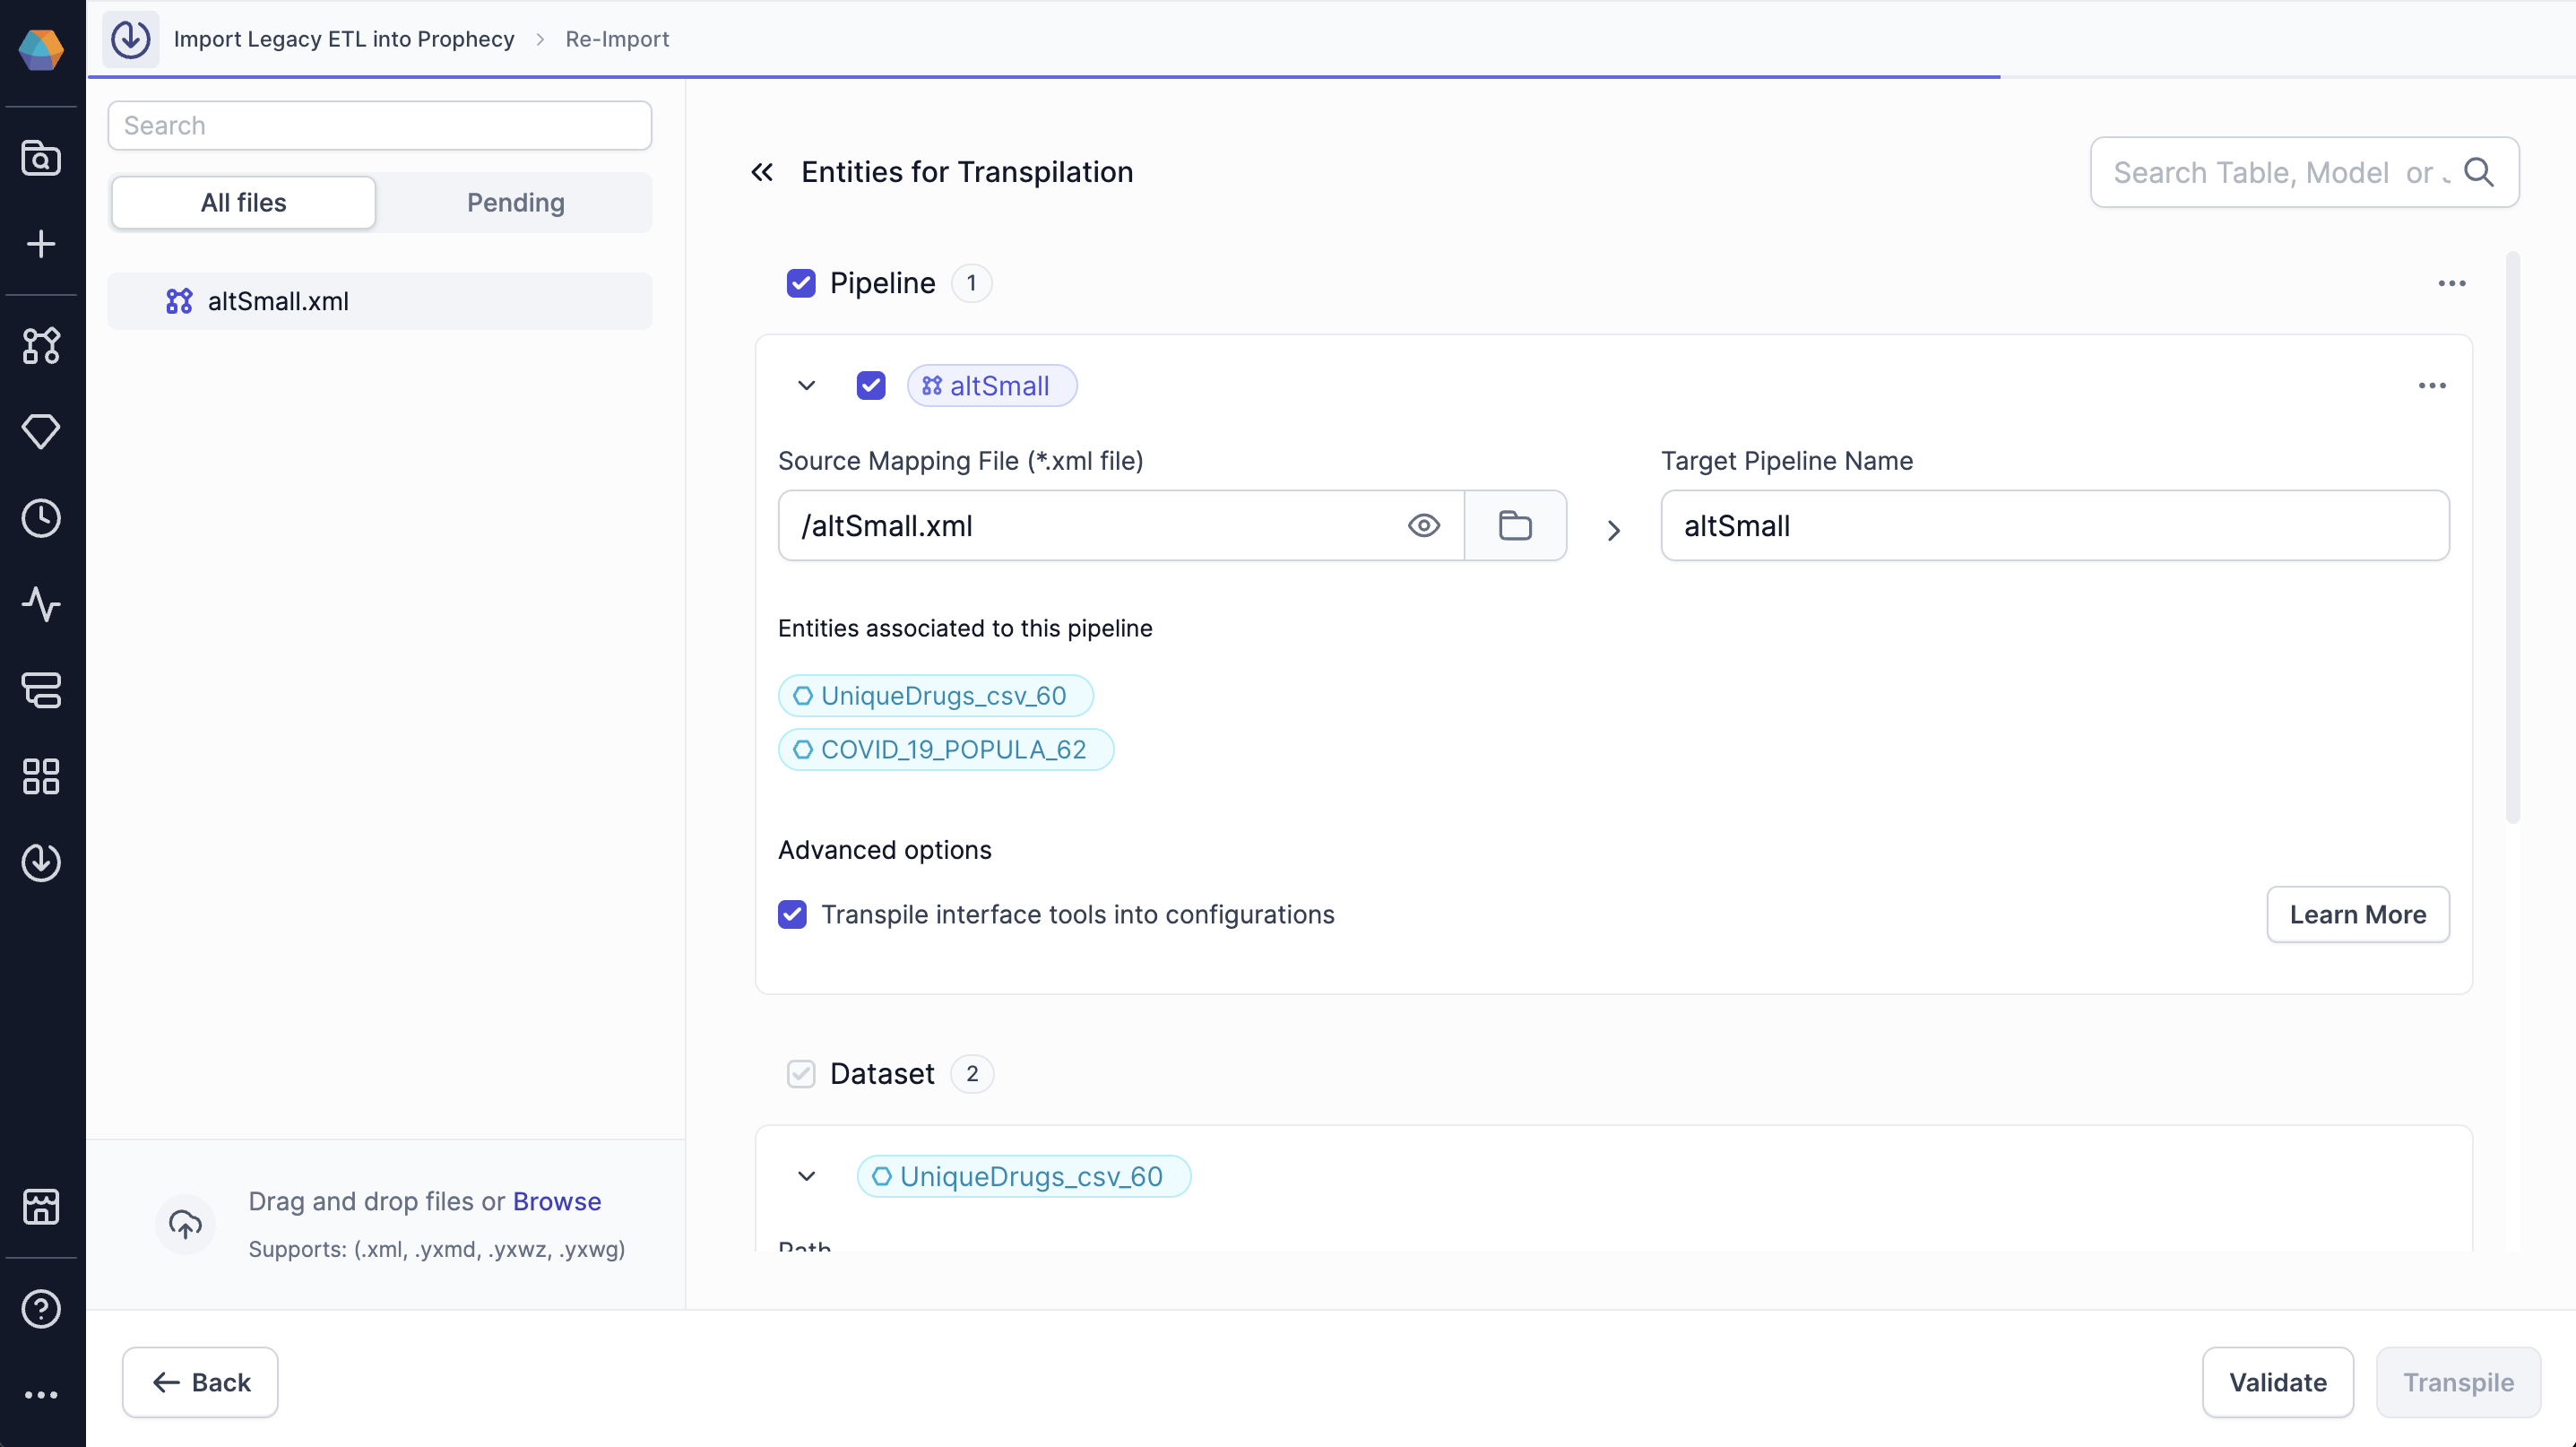Open the folder browser for Source Mapping File
Image resolution: width=2576 pixels, height=1447 pixels.
tap(1515, 525)
